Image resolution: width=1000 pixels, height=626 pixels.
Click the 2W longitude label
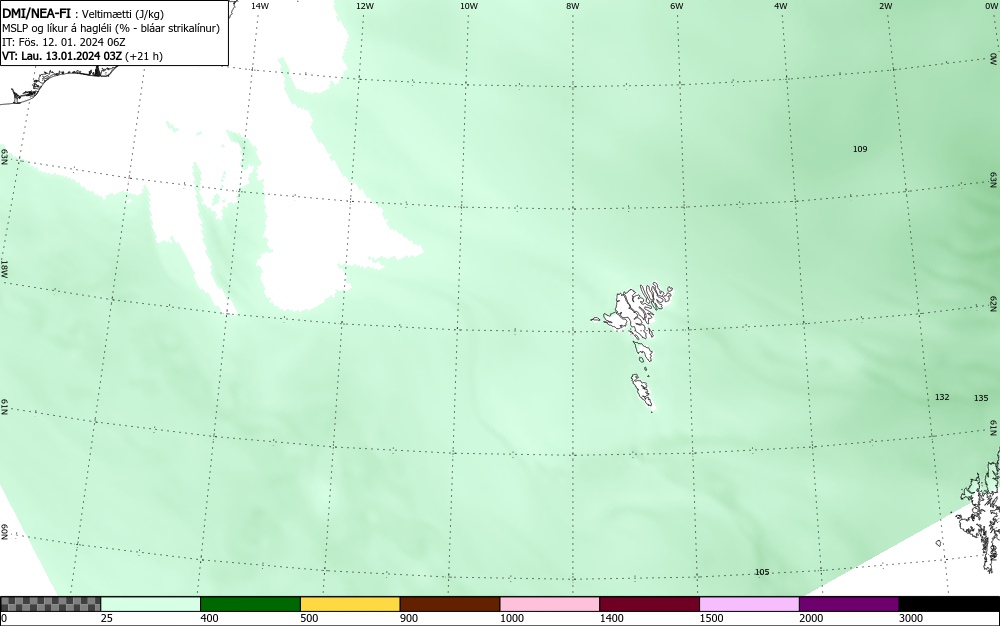coord(885,6)
